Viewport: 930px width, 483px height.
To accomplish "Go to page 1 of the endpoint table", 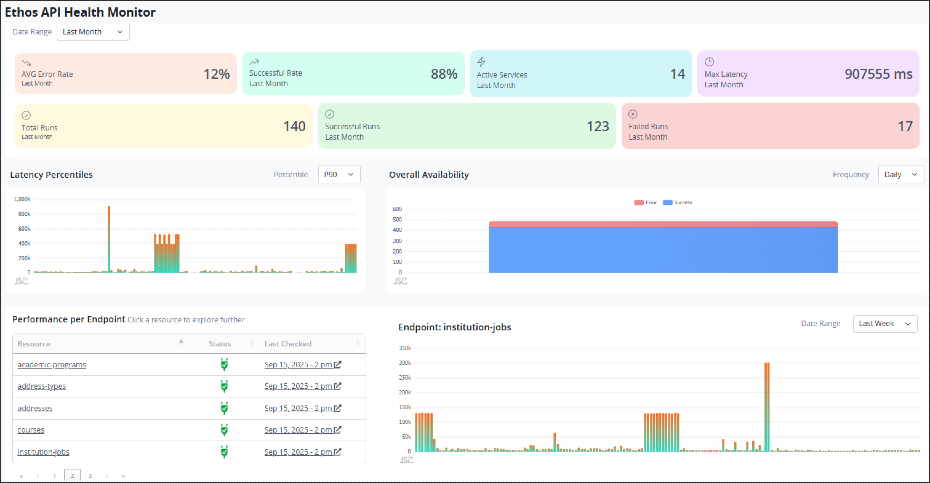I will [x=54, y=476].
